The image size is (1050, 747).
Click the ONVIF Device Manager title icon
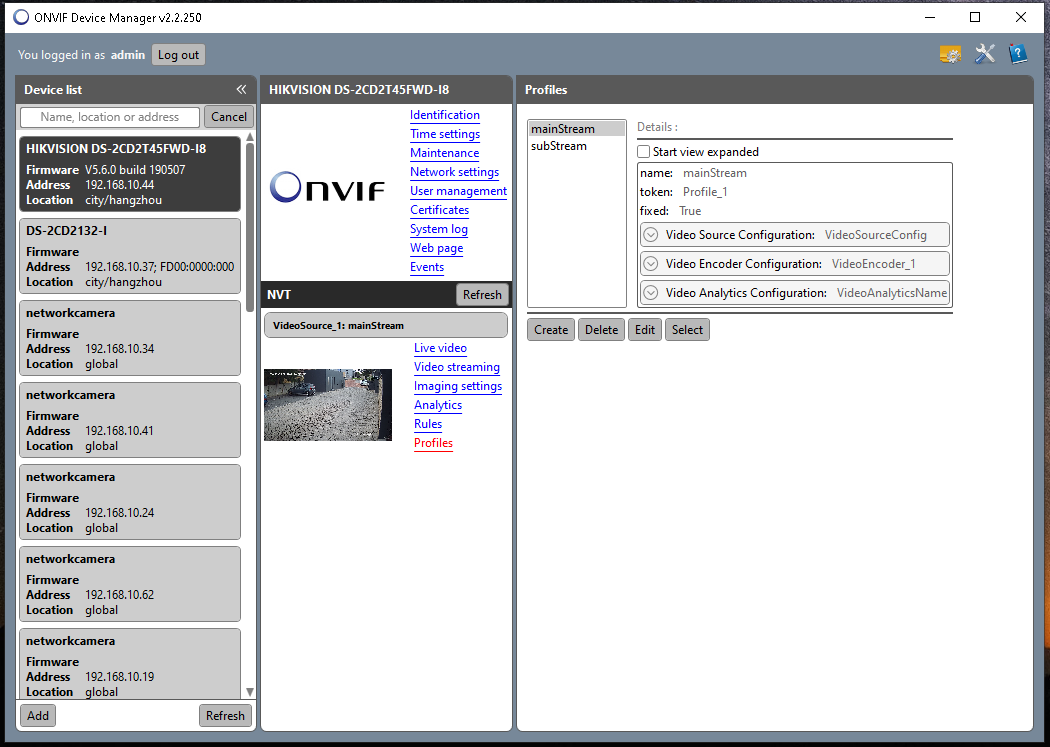(x=21, y=17)
